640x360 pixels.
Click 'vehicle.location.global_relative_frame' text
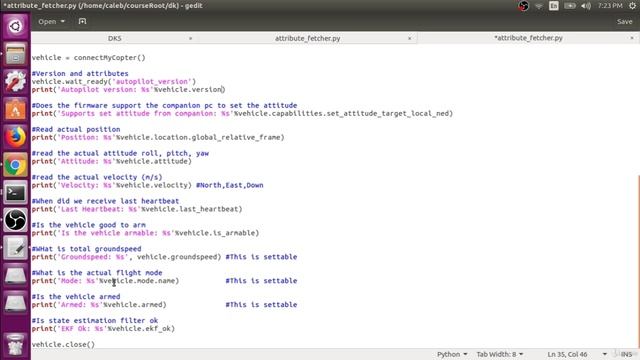click(x=200, y=138)
